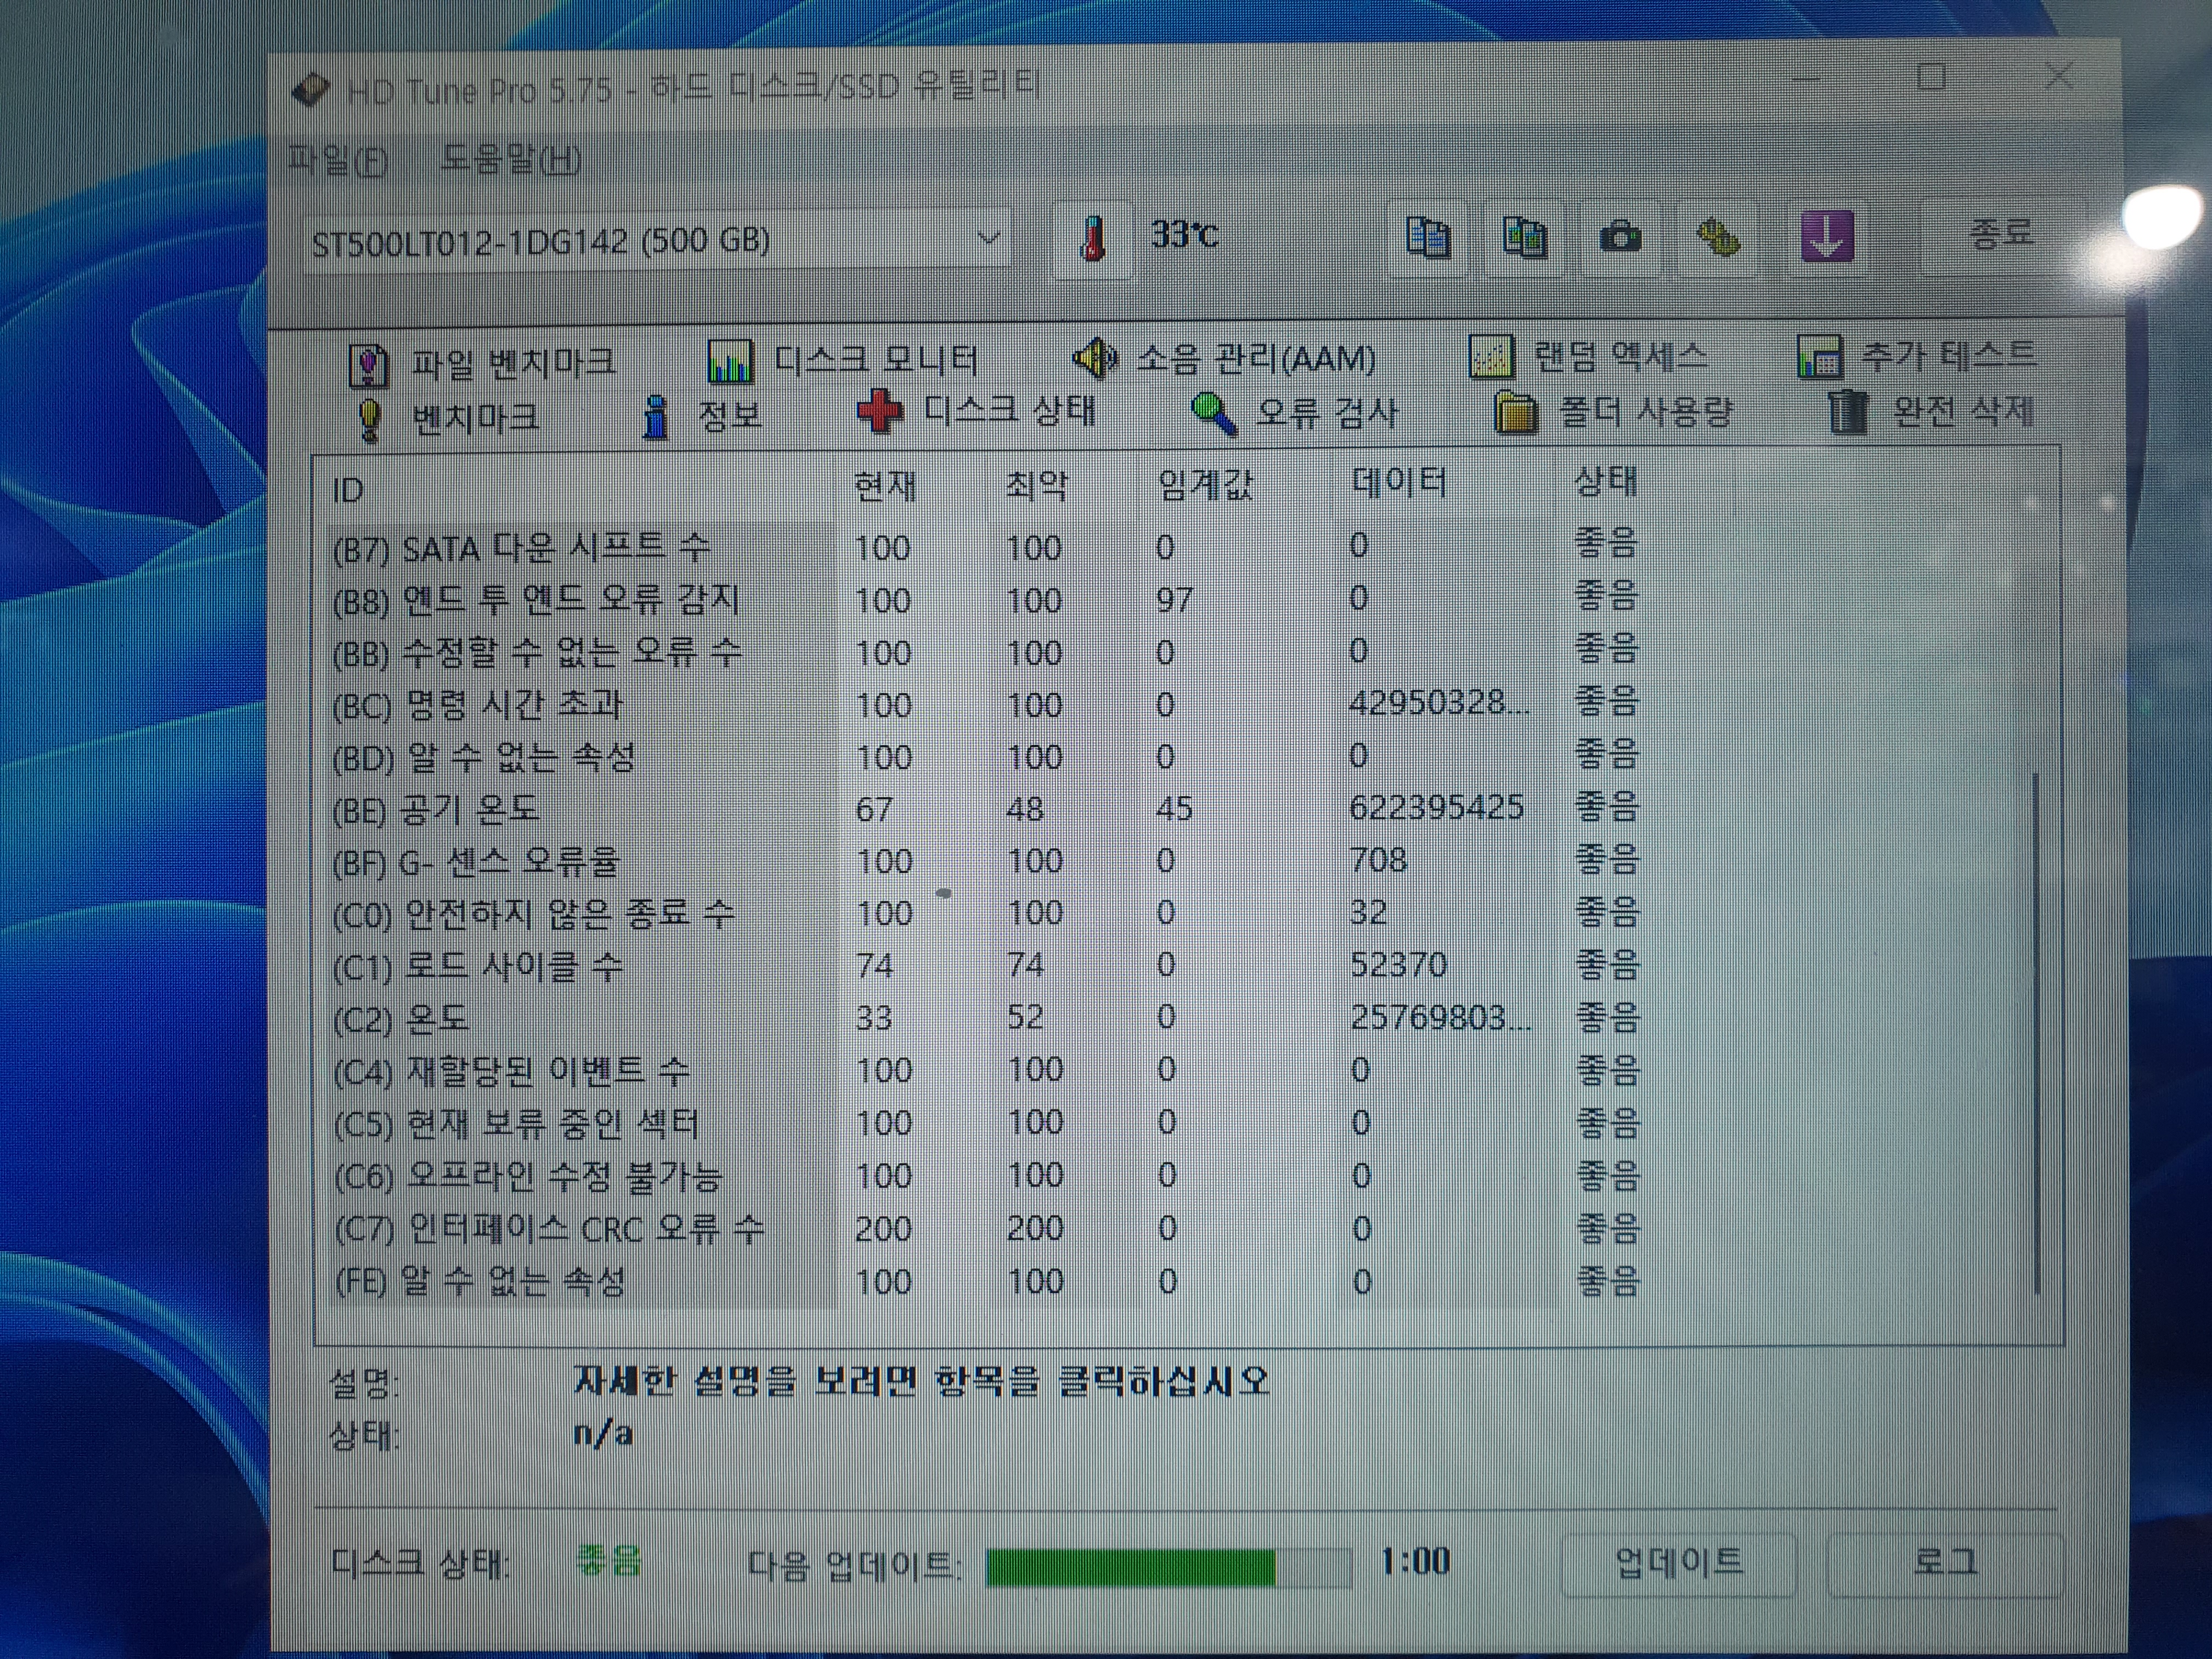Click the 다음 업데이트 green progress bar
The width and height of the screenshot is (2212, 1659).
pos(1168,1566)
